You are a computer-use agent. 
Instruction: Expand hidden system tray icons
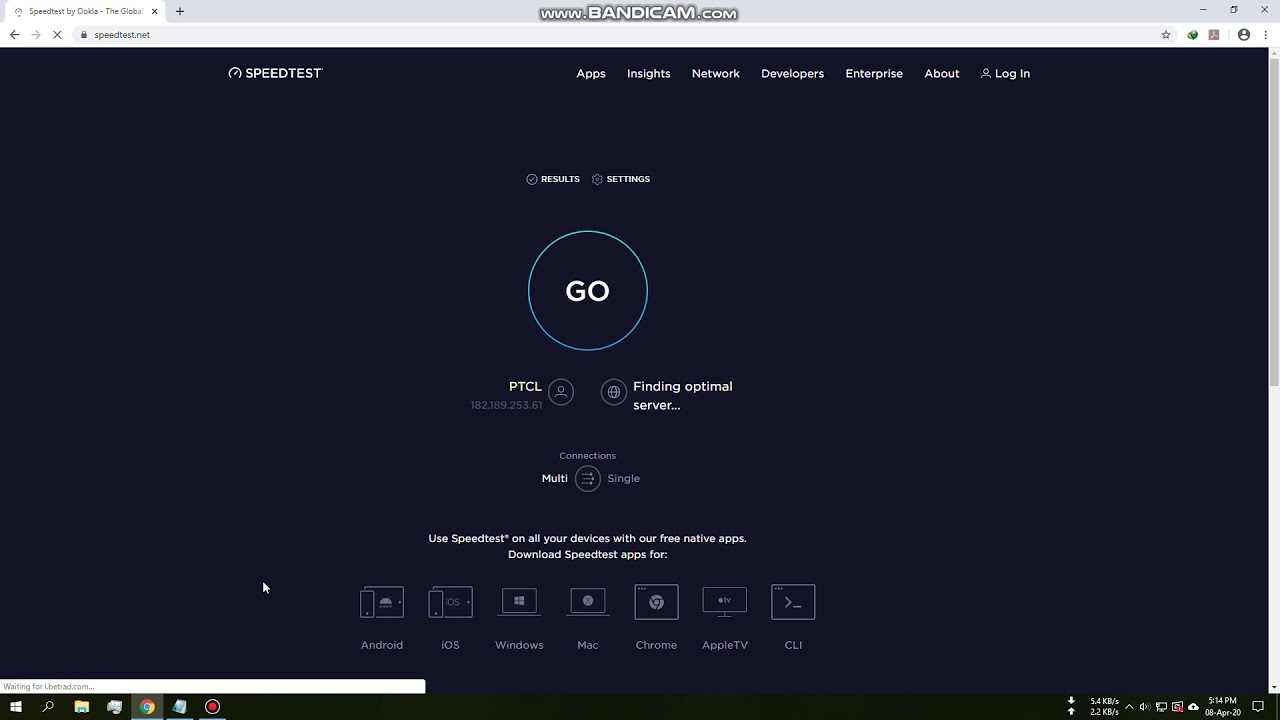[1129, 707]
